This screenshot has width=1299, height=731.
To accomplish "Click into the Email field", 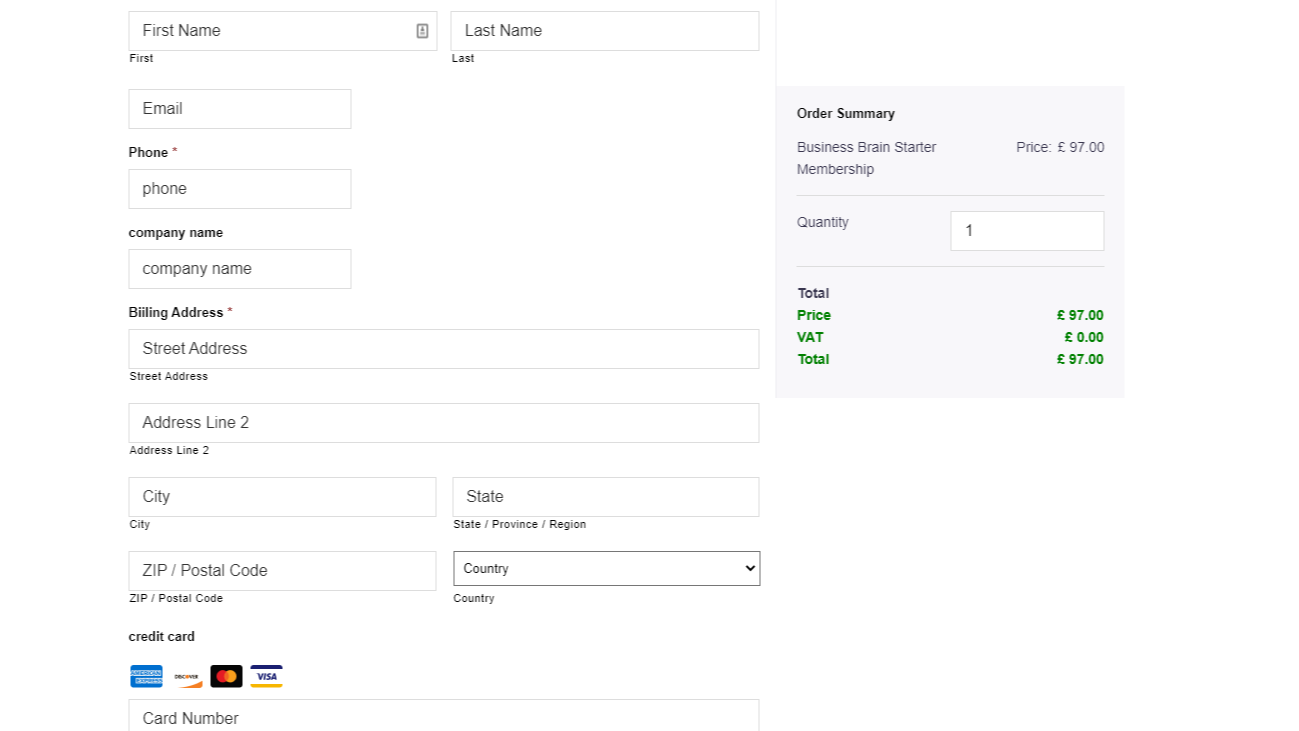I will tap(240, 109).
